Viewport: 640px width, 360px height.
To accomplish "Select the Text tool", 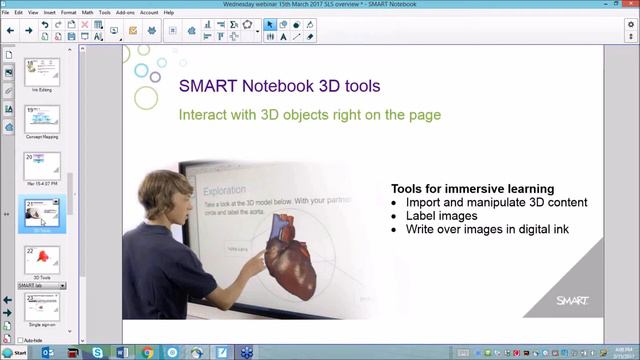I will (x=283, y=37).
